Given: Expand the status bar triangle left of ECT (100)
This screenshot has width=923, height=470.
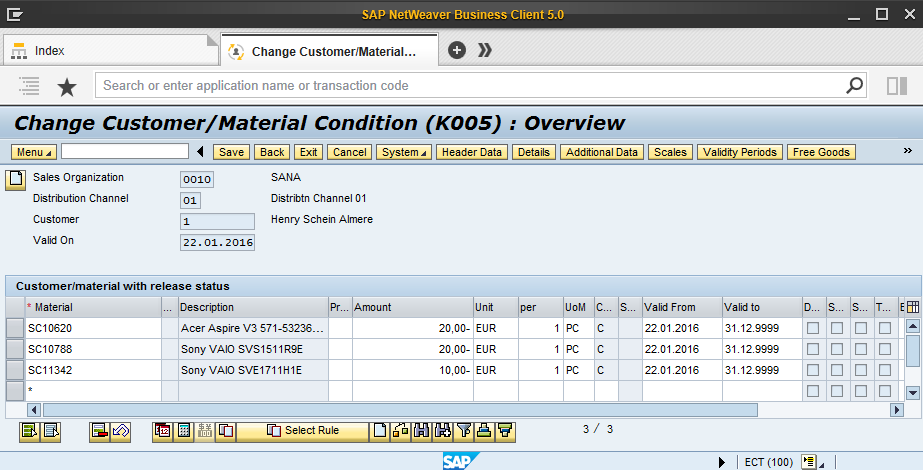Looking at the screenshot, I should pyautogui.click(x=722, y=462).
